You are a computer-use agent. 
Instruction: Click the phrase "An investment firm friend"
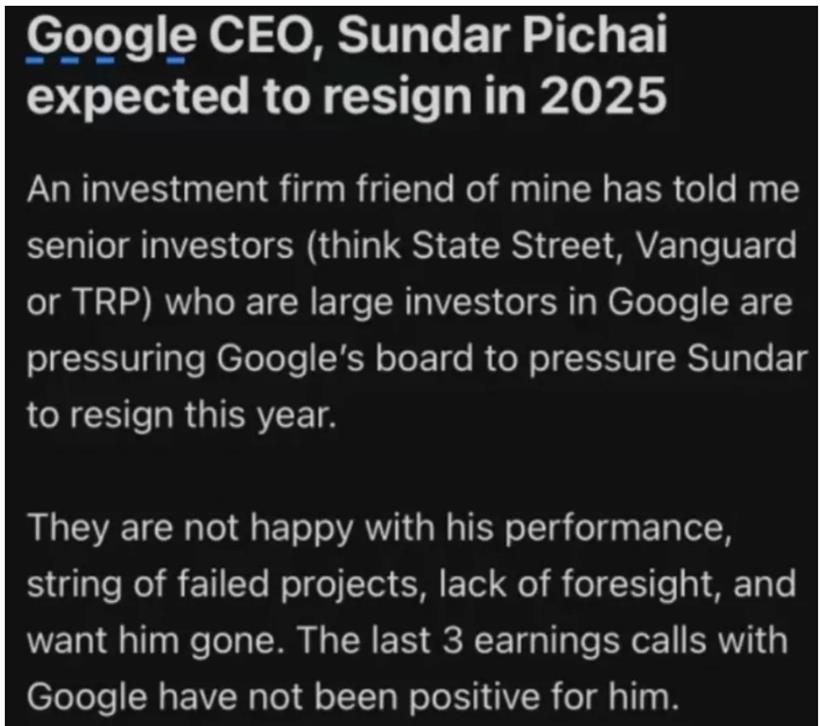tap(242, 188)
